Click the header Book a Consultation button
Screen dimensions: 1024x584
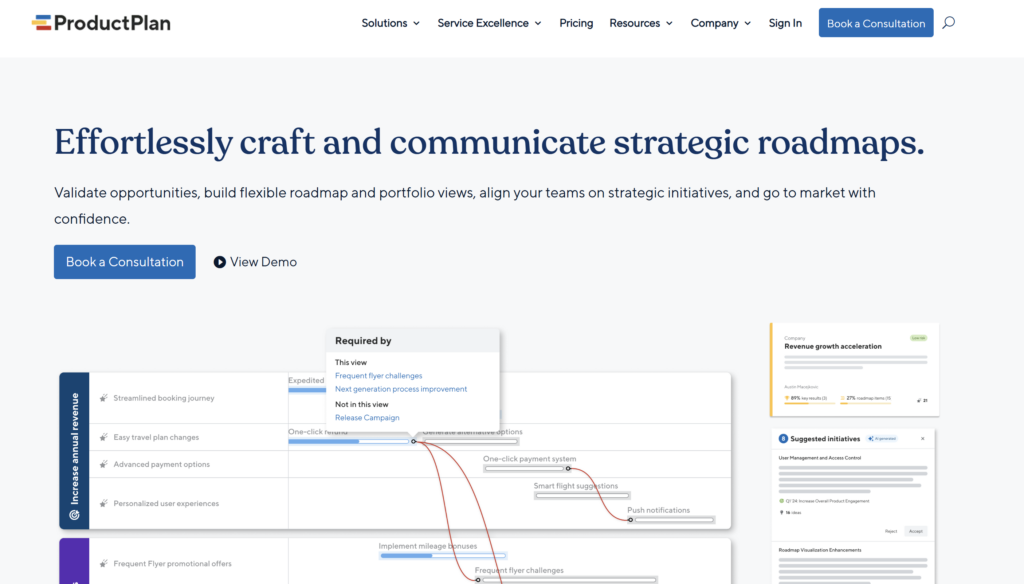[875, 23]
